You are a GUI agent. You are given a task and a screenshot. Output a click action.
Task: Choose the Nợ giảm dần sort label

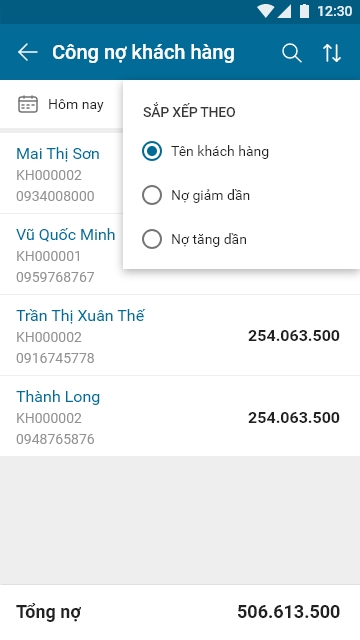(x=210, y=196)
